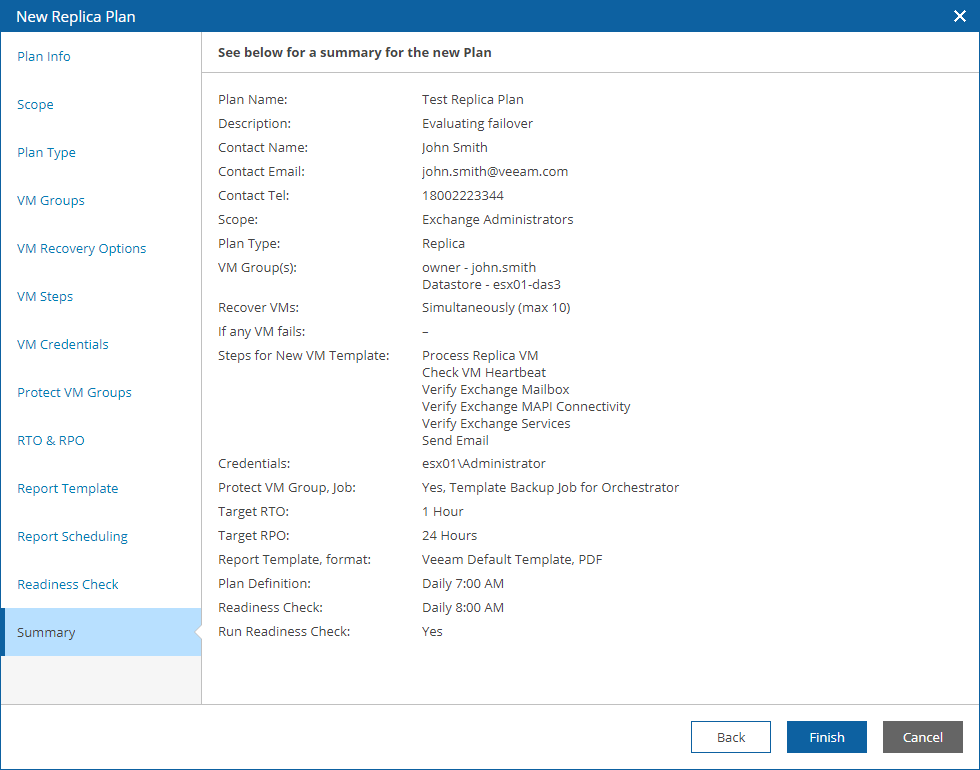
Task: Click the 'If any VM fails:' label
Action: pyautogui.click(x=261, y=332)
